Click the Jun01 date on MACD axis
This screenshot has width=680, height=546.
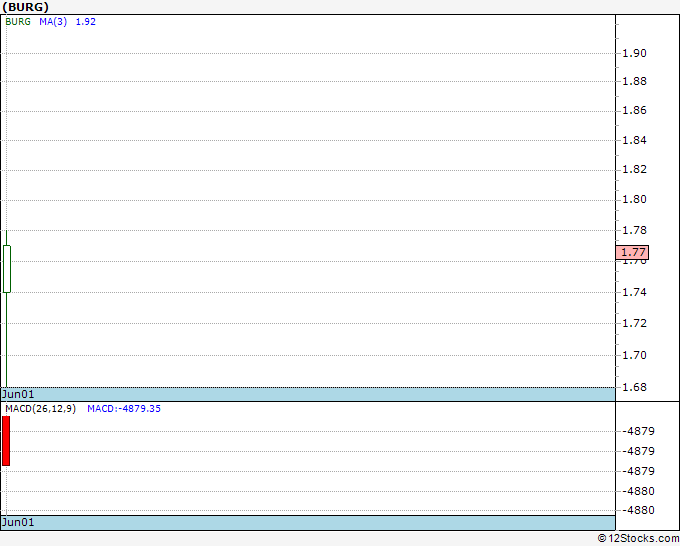tap(18, 522)
